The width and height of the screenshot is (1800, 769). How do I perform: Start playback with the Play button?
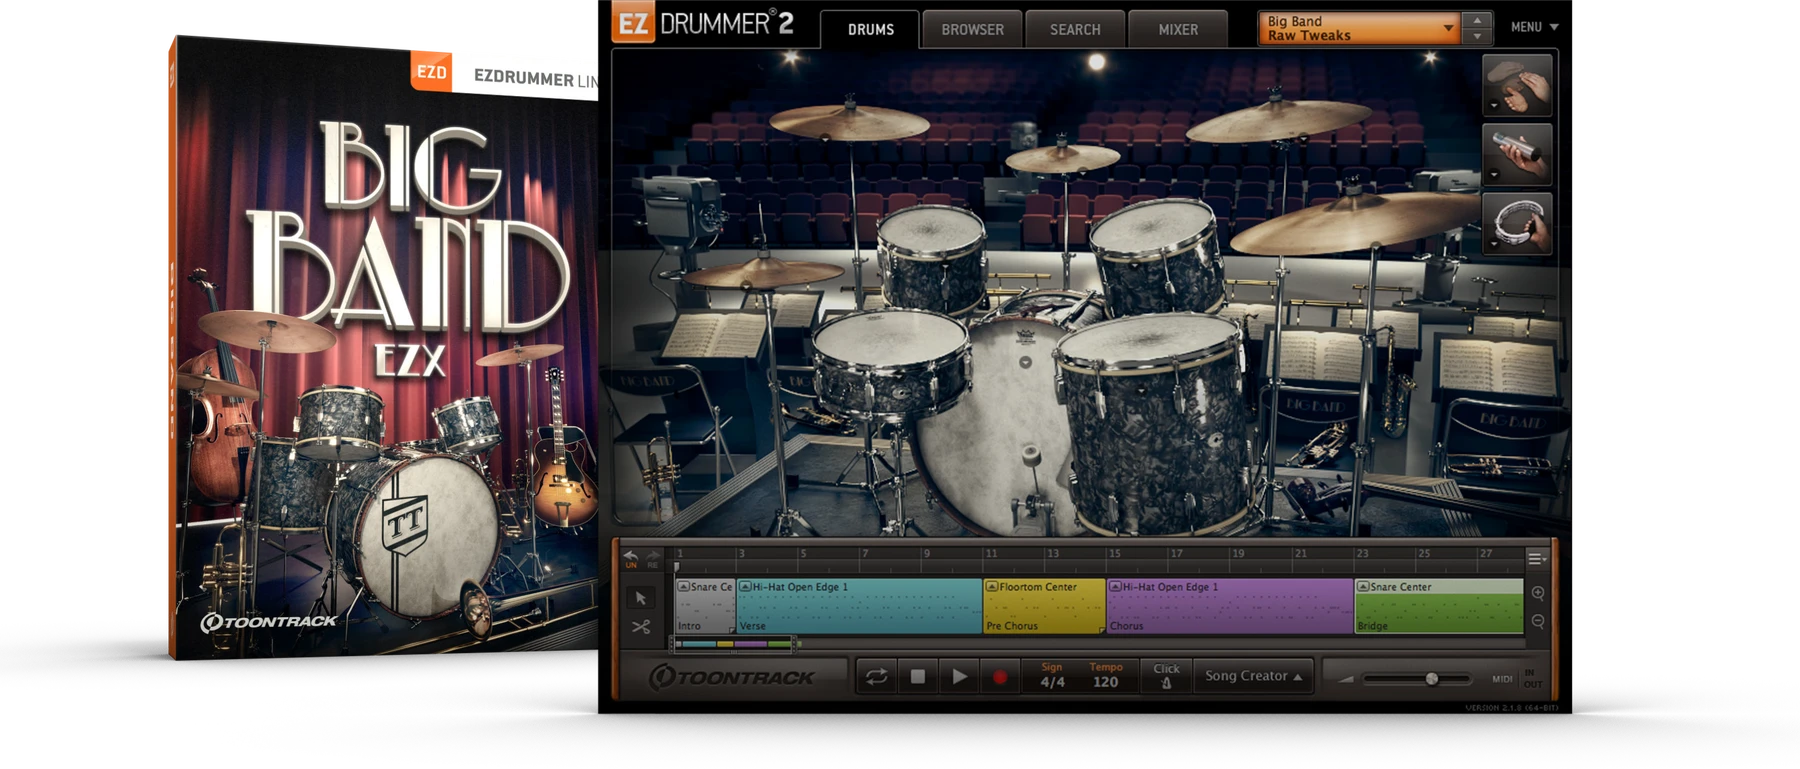[x=959, y=677]
